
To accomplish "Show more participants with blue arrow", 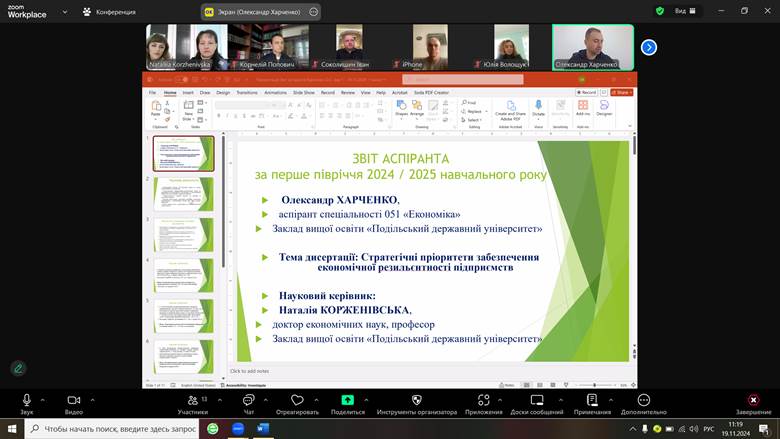I will pos(648,47).
